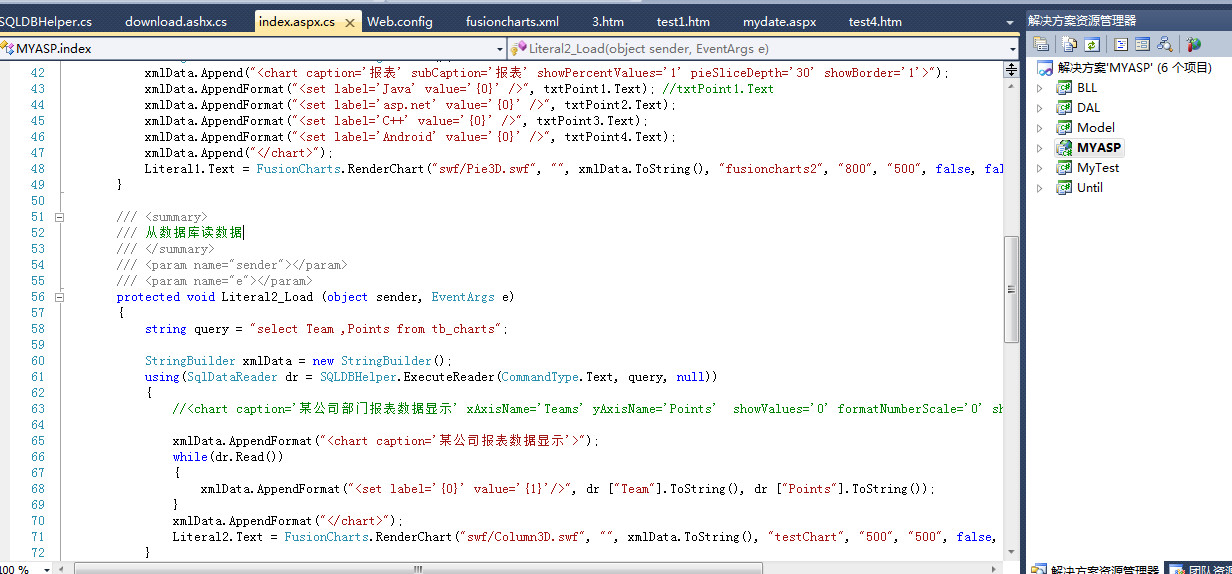
Task: Expand the Until project node
Action: pos(1040,188)
